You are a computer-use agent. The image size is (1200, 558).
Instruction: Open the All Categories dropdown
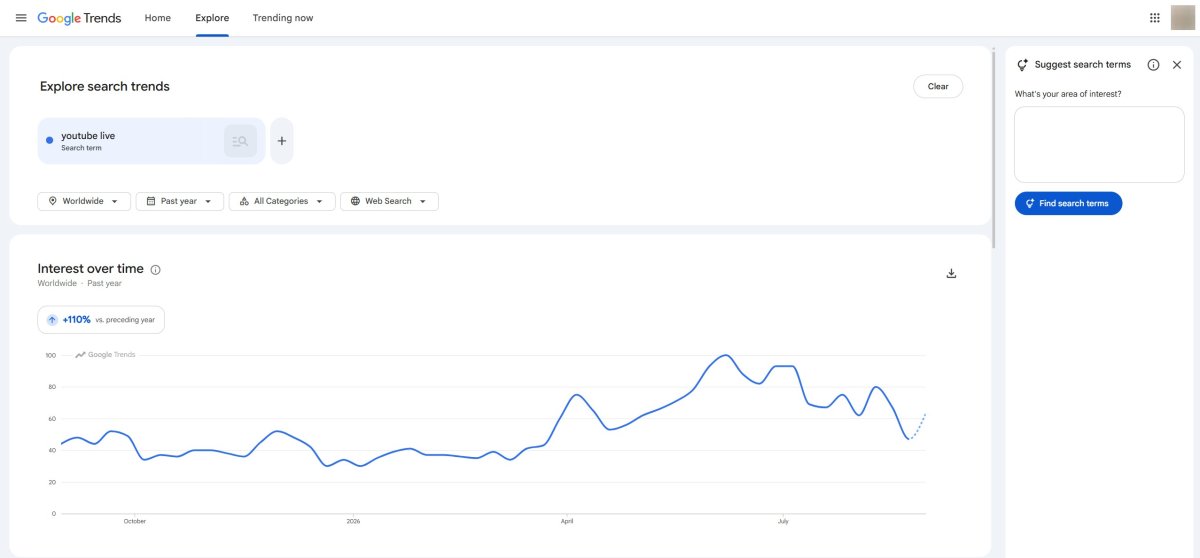(282, 201)
